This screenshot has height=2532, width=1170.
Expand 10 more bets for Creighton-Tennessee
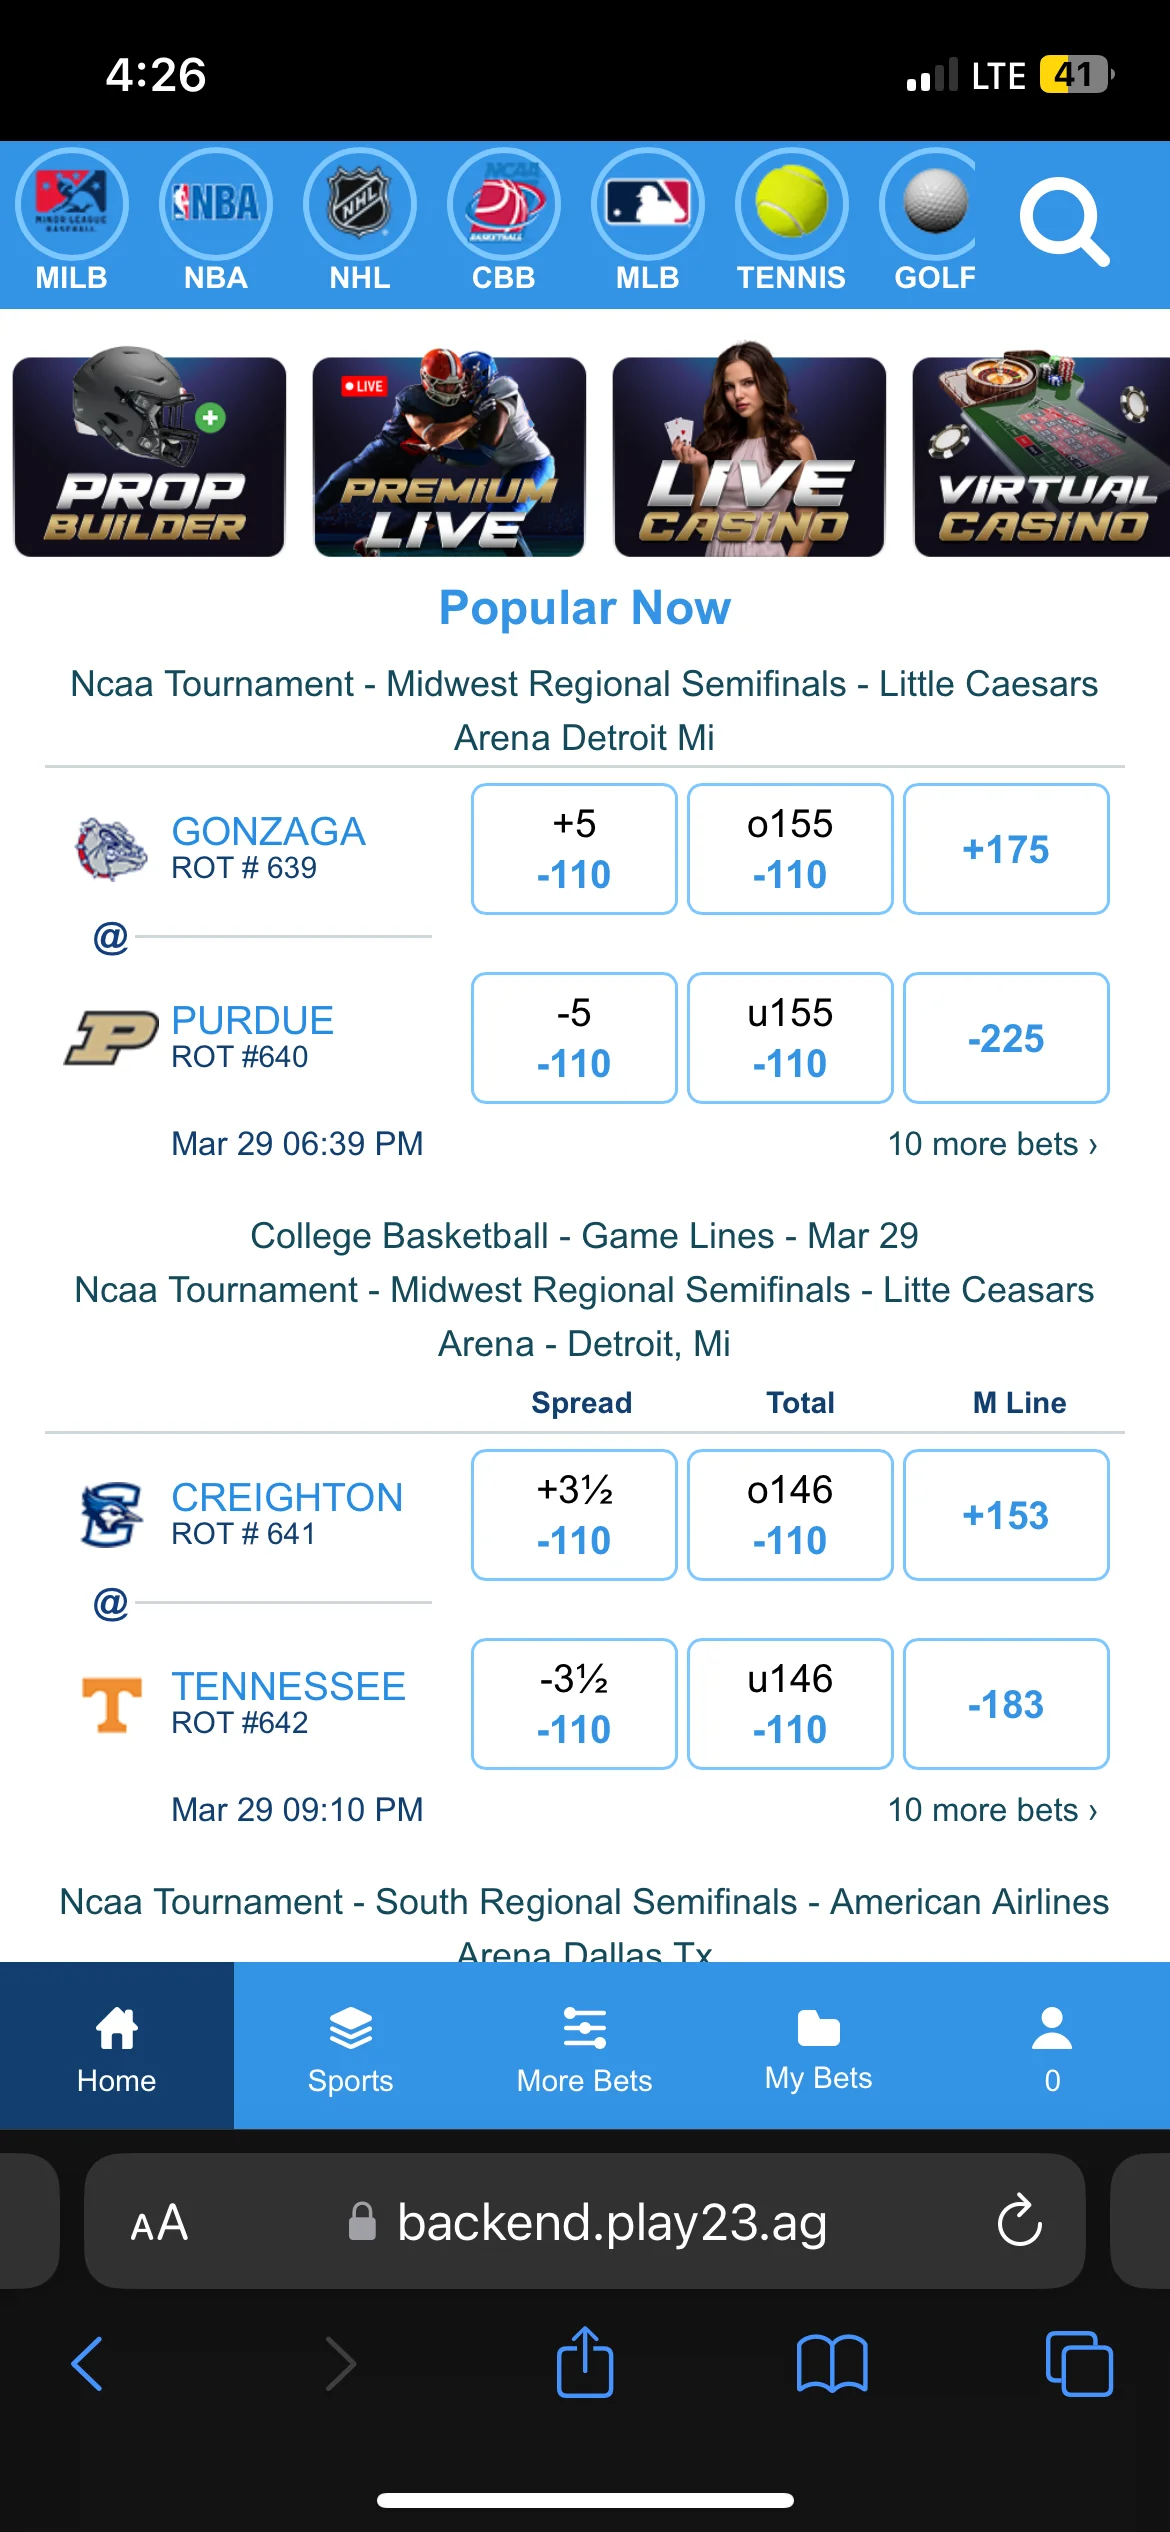[x=992, y=1810]
